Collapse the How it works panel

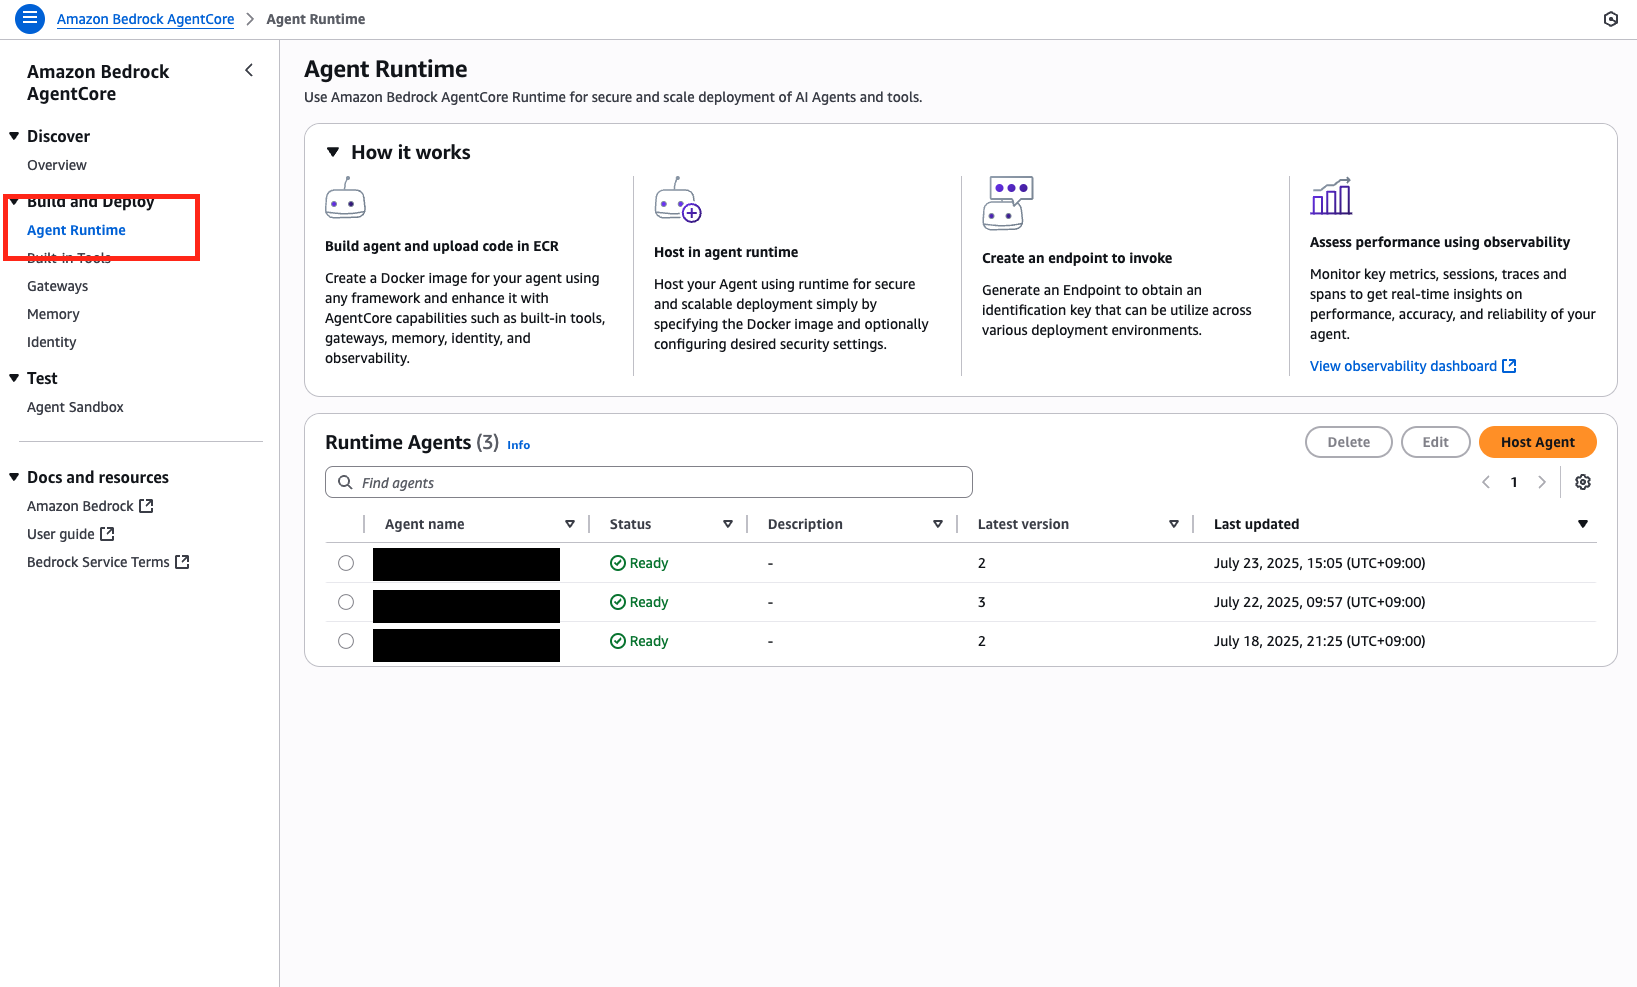click(x=333, y=152)
